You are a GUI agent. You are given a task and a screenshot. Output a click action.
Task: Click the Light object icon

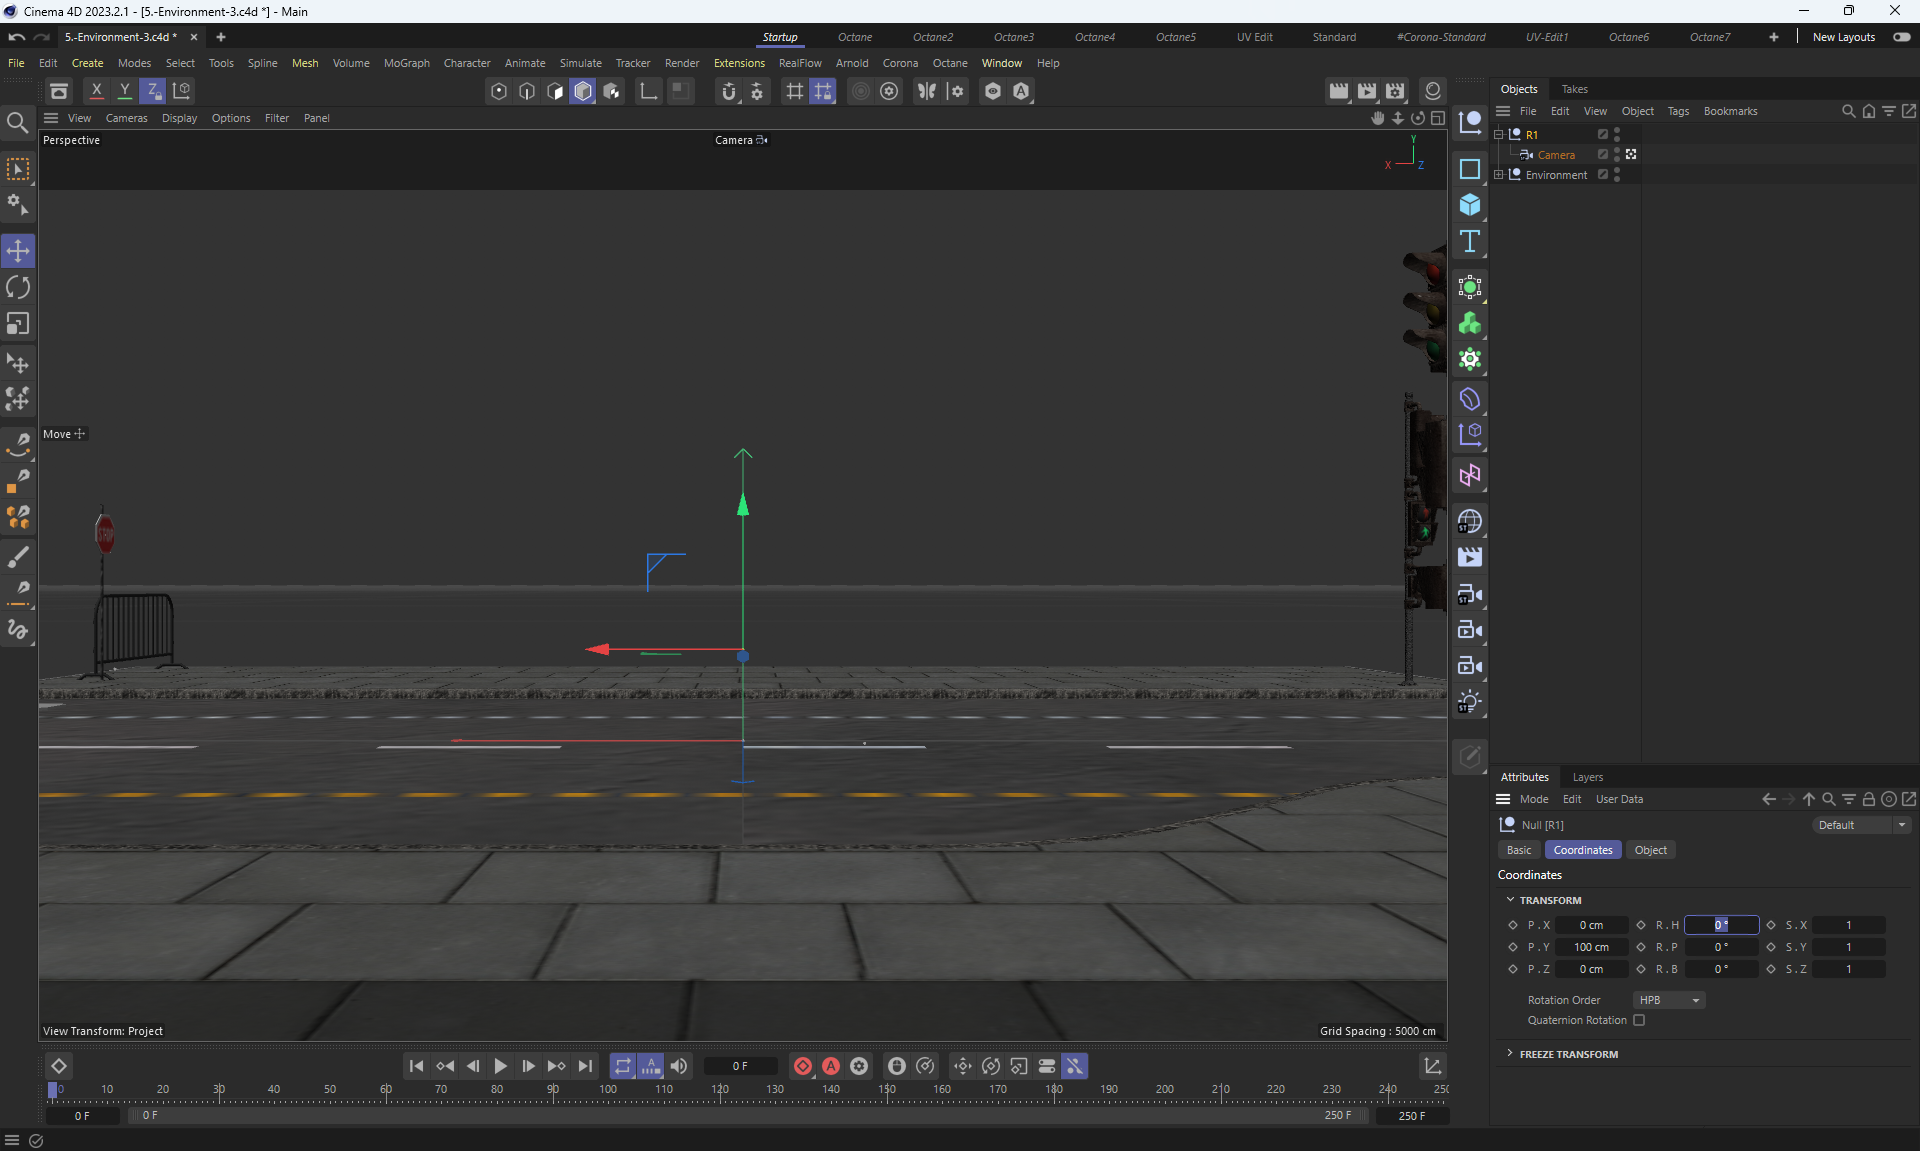tap(1469, 702)
